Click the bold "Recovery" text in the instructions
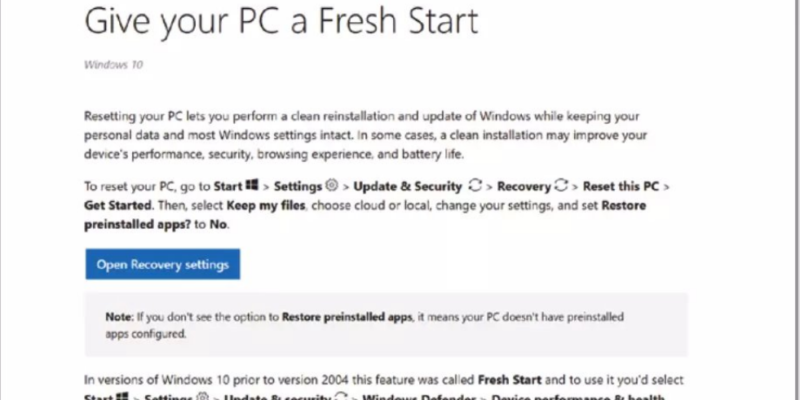The height and width of the screenshot is (400, 800). point(523,186)
